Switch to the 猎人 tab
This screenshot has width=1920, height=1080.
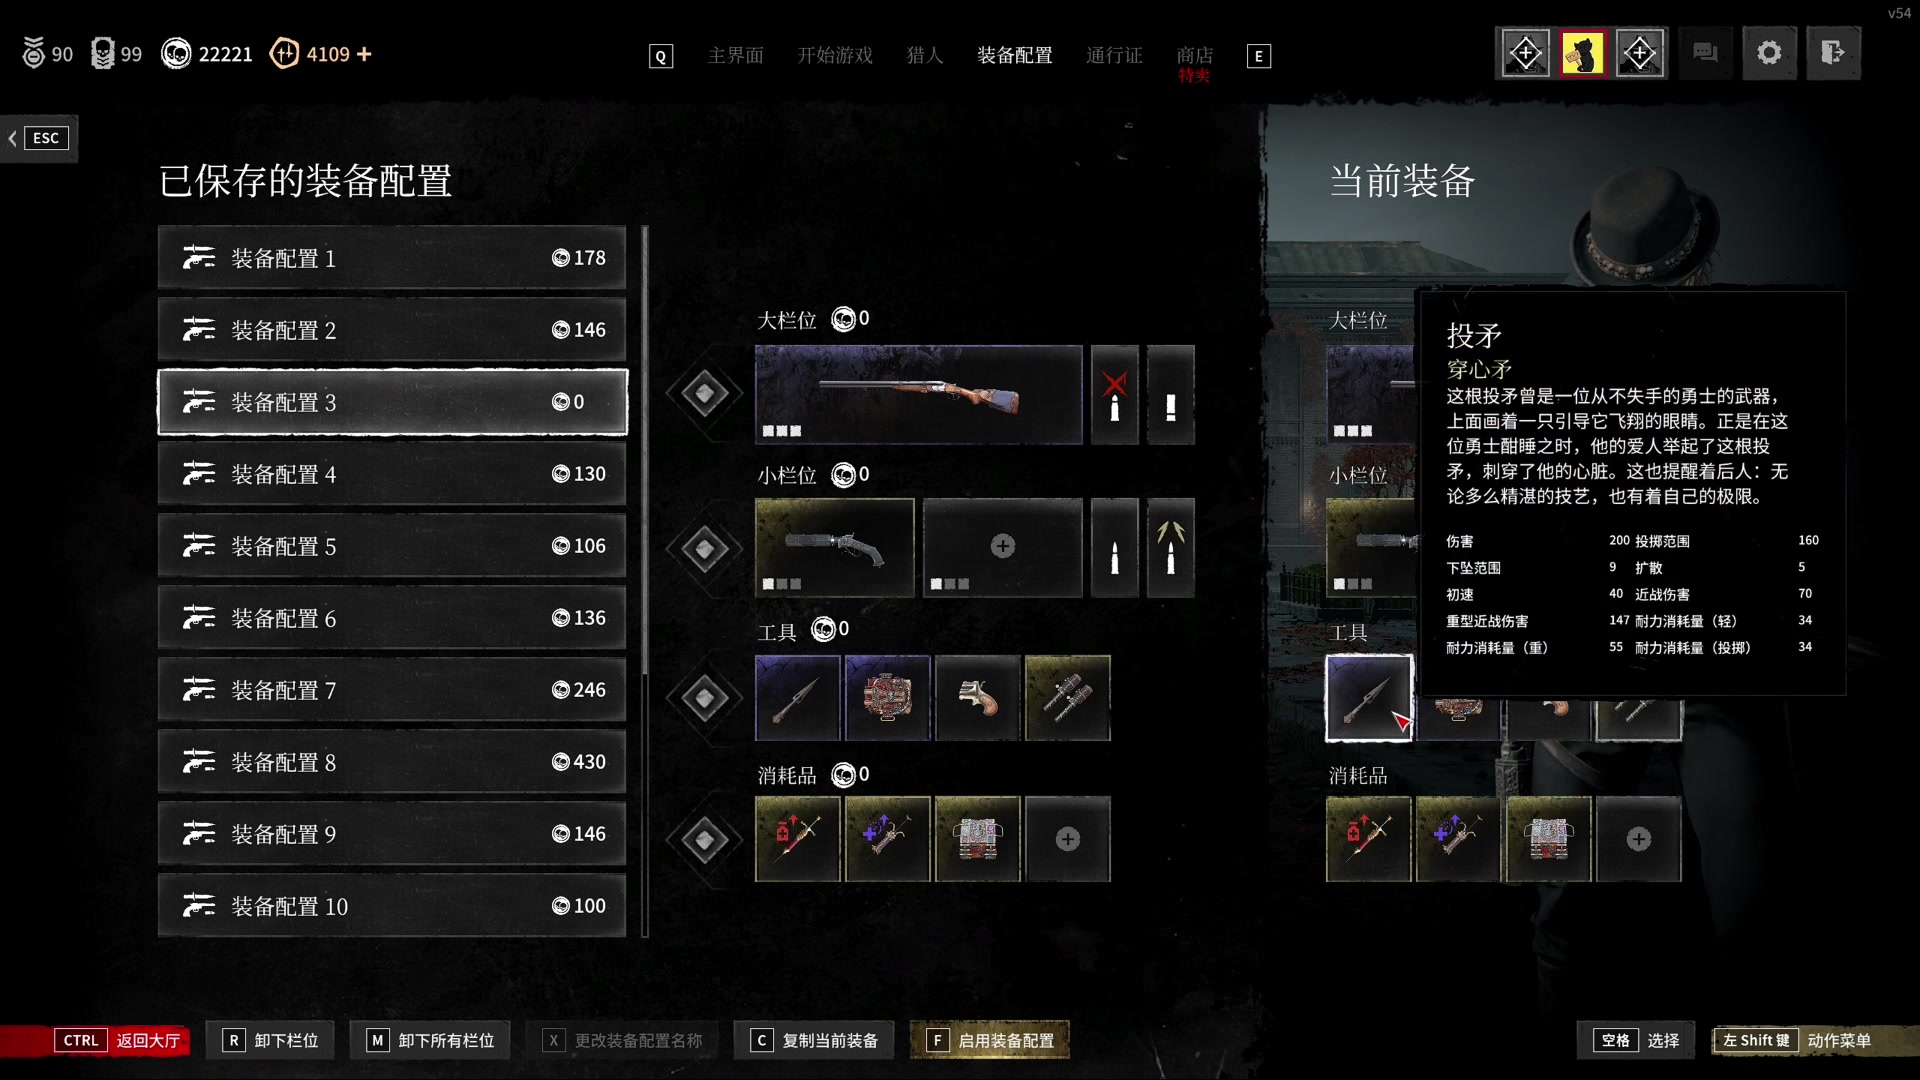click(x=925, y=55)
